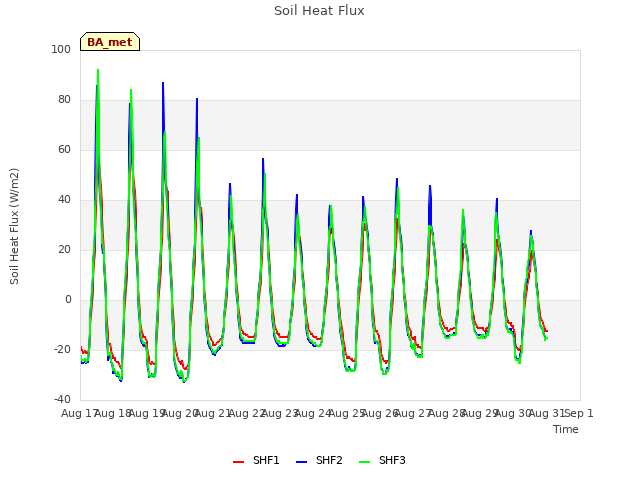
Task: Select the Soil Heat Flux chart title
Action: 319,11
